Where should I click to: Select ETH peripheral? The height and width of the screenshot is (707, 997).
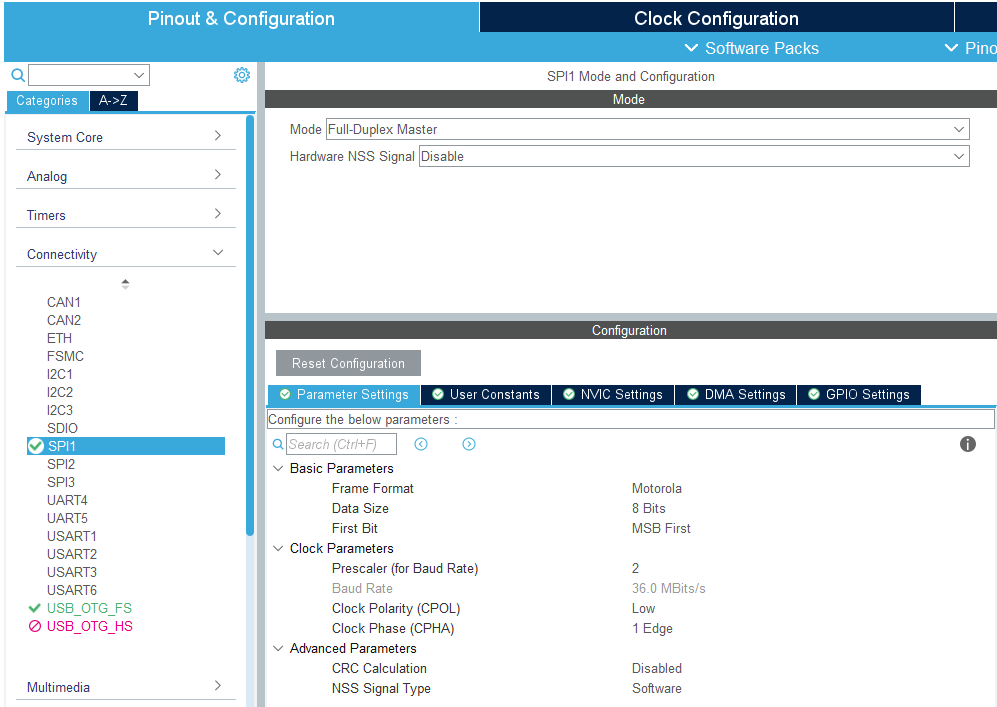(59, 338)
